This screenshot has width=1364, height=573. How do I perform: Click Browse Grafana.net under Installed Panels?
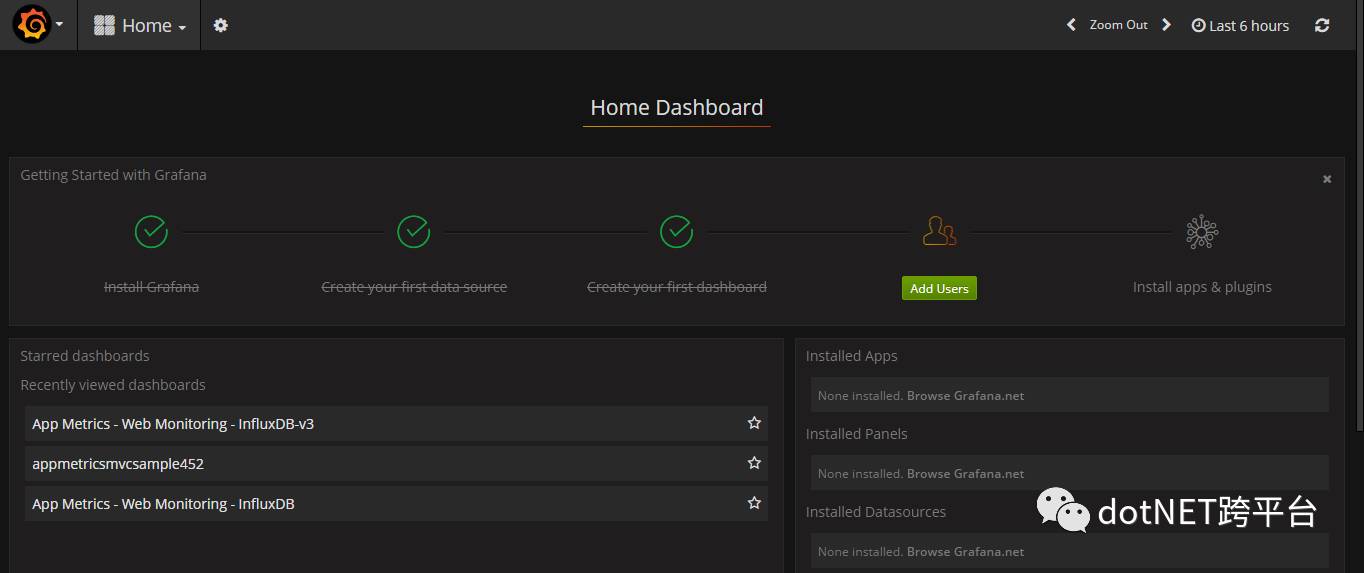(965, 474)
